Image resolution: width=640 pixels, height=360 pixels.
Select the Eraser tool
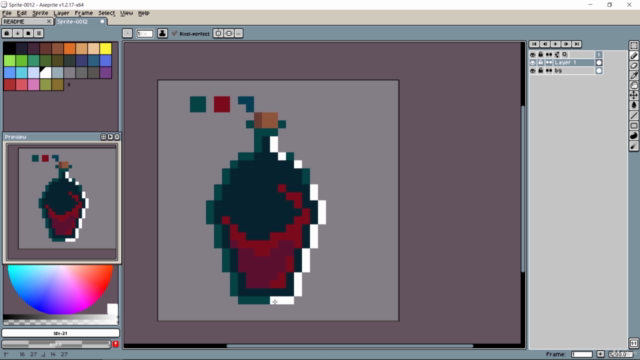point(633,65)
